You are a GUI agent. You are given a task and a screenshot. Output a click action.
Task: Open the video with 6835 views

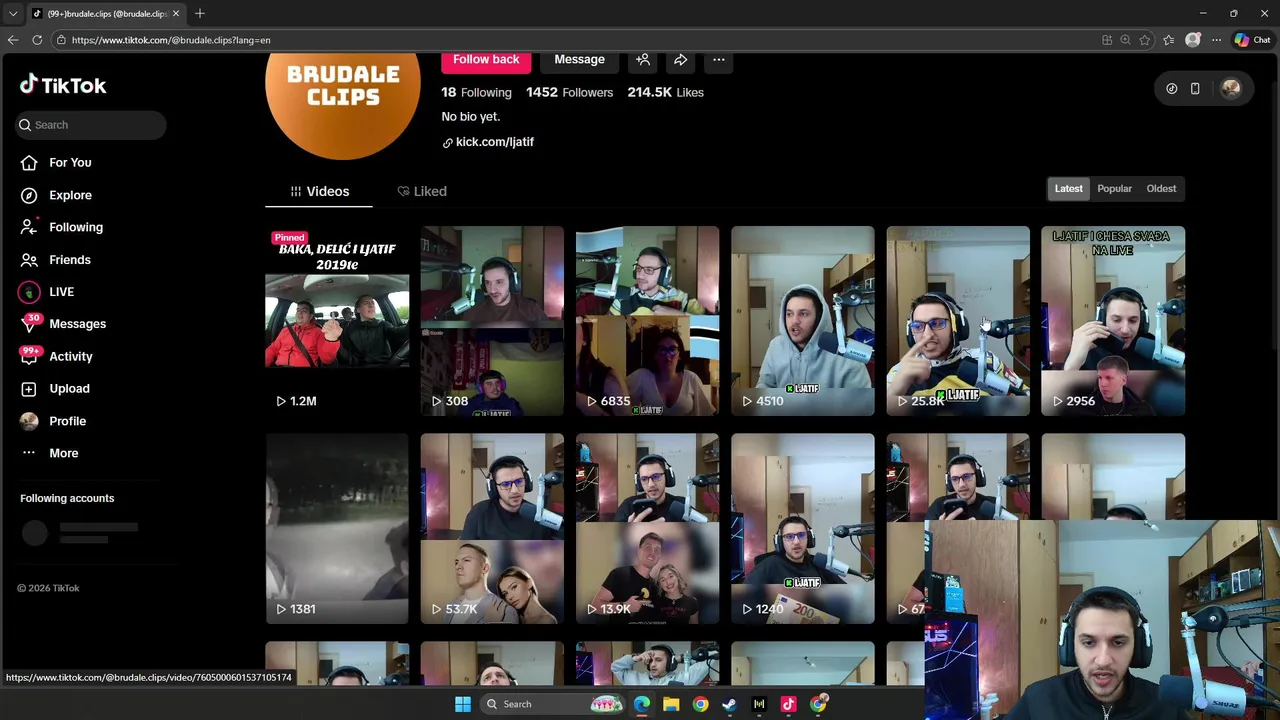647,320
